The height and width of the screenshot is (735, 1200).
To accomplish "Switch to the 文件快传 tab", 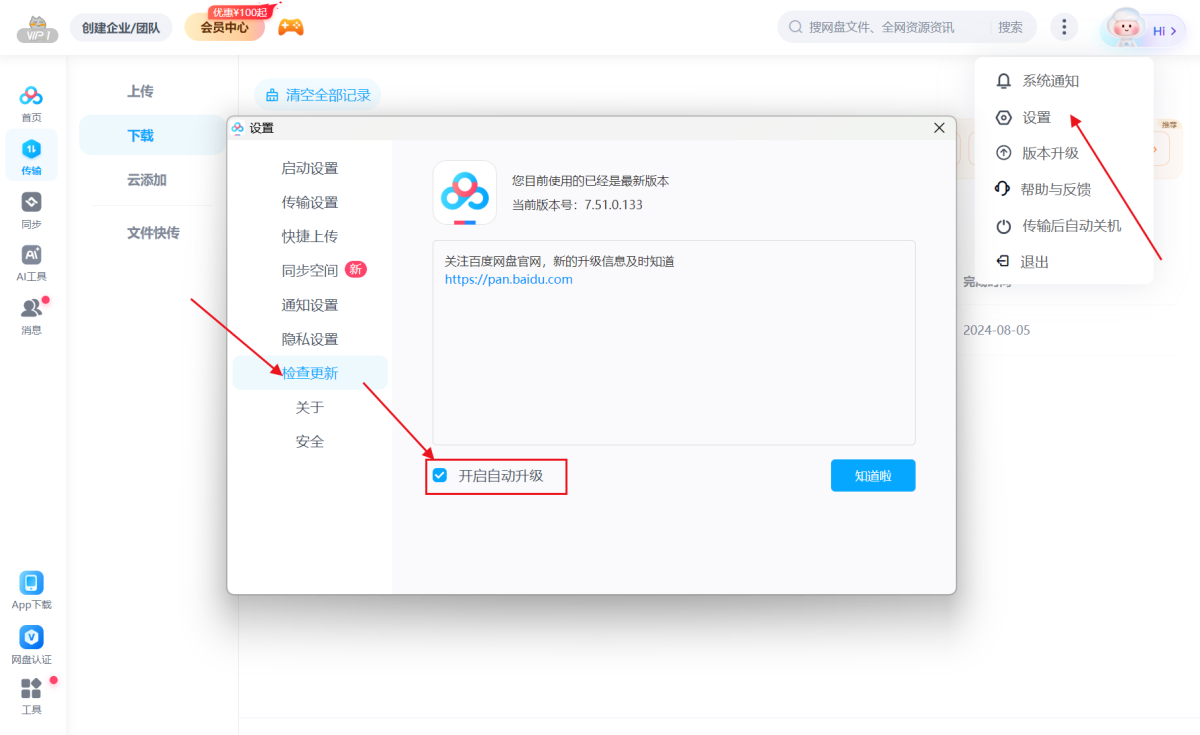I will click(x=153, y=233).
